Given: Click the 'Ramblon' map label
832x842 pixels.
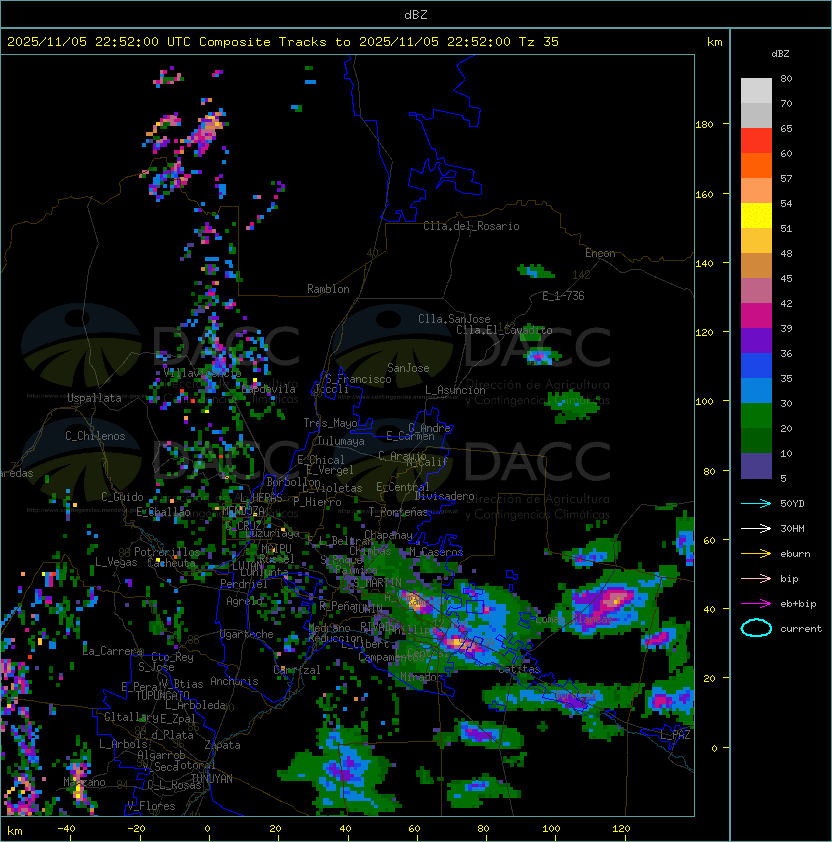Looking at the screenshot, I should tap(328, 289).
